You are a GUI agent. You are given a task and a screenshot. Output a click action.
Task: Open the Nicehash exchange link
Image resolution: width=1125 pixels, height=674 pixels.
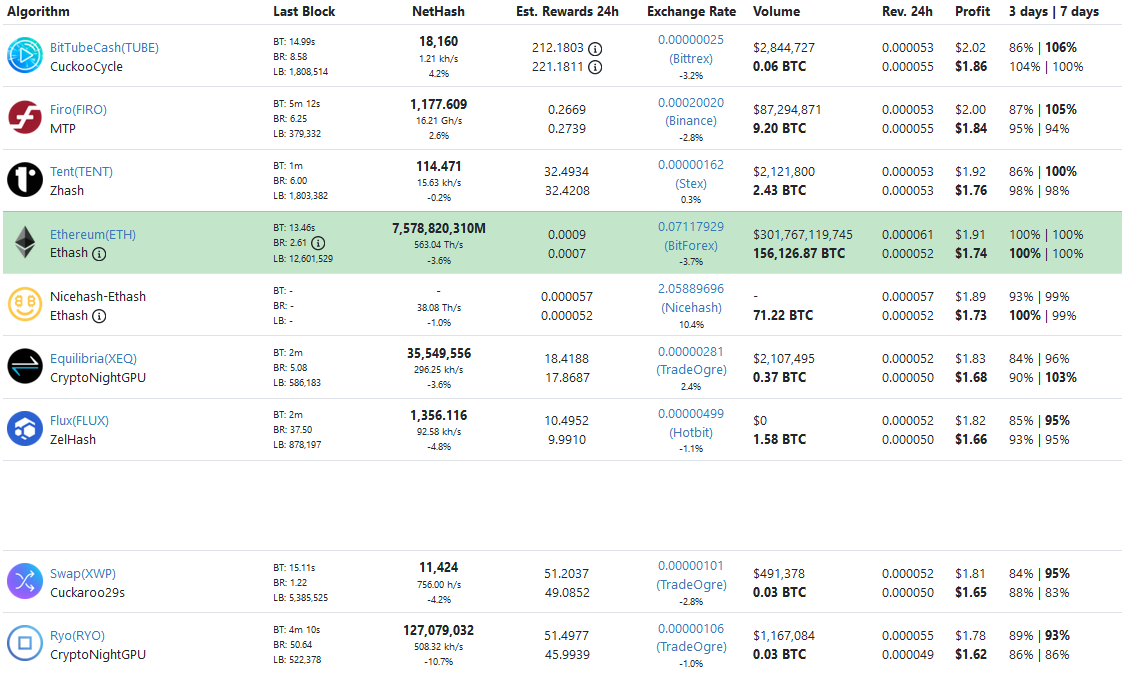691,308
